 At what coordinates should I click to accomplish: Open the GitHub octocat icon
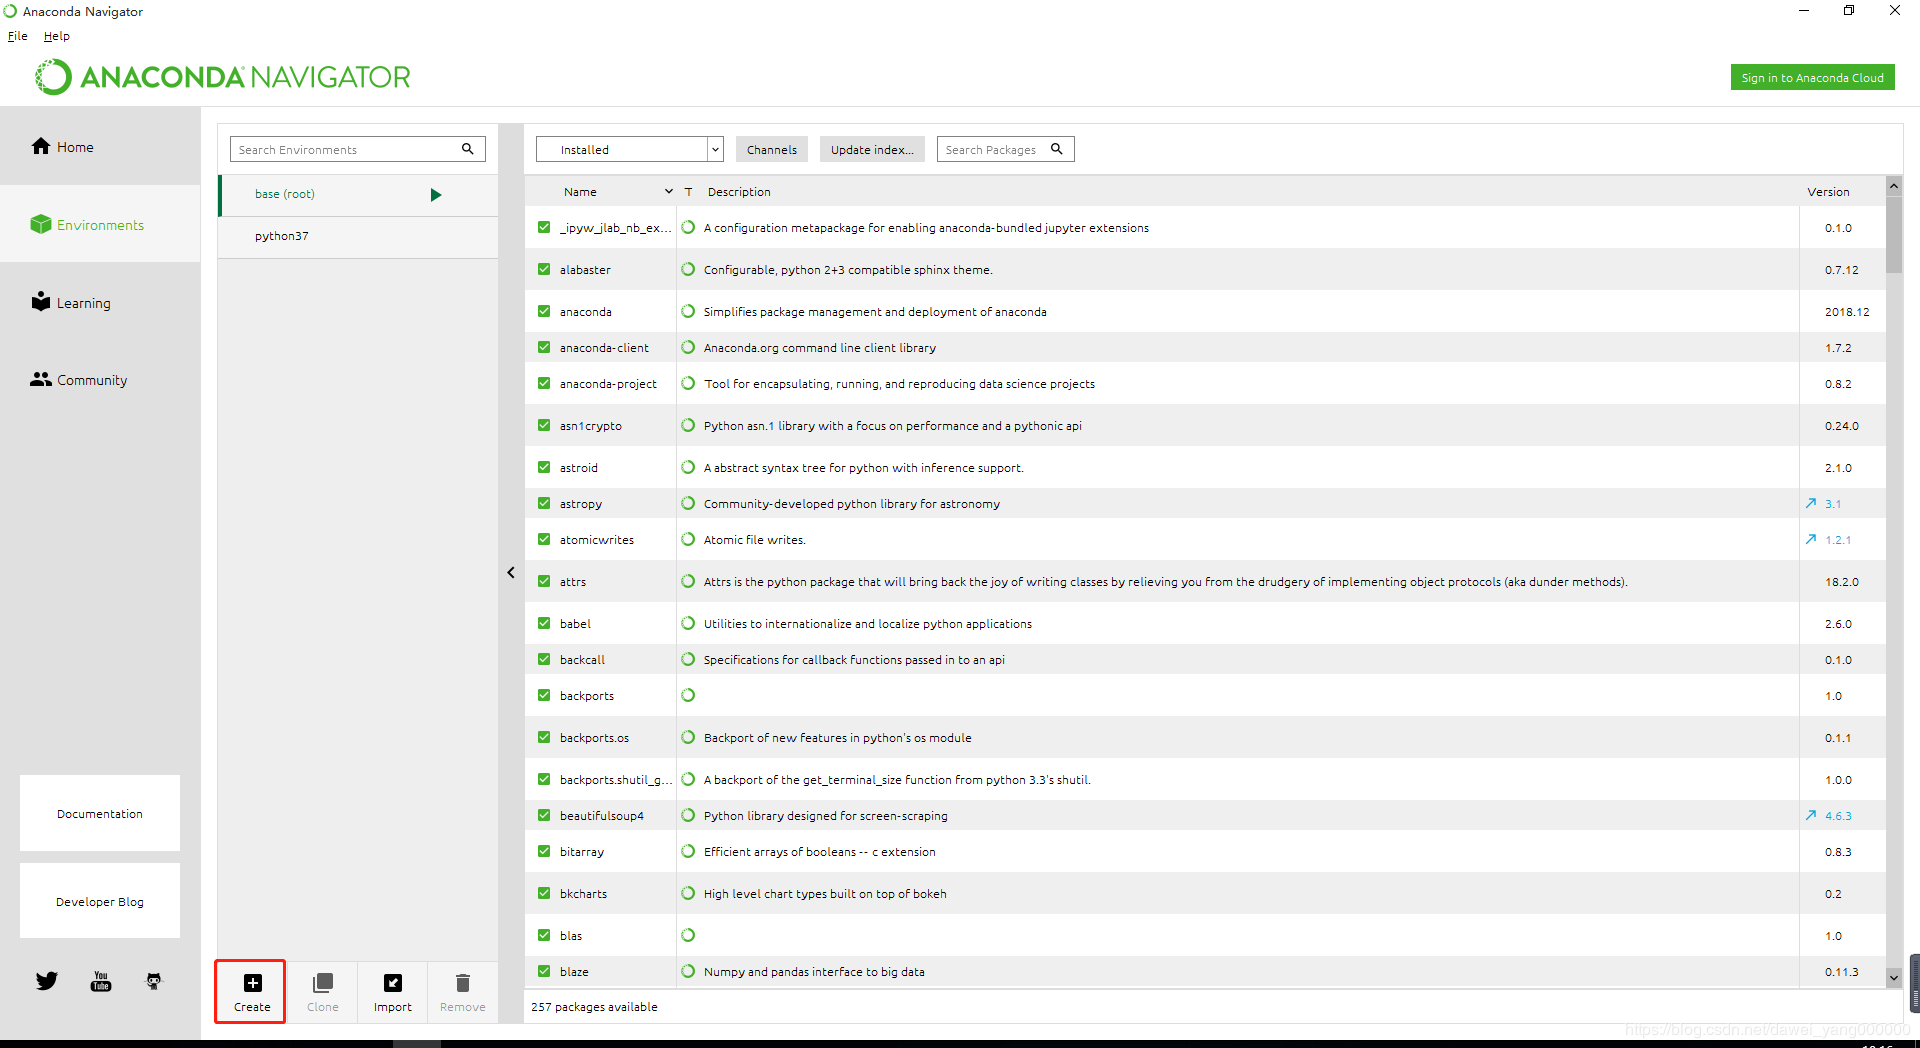(x=154, y=981)
